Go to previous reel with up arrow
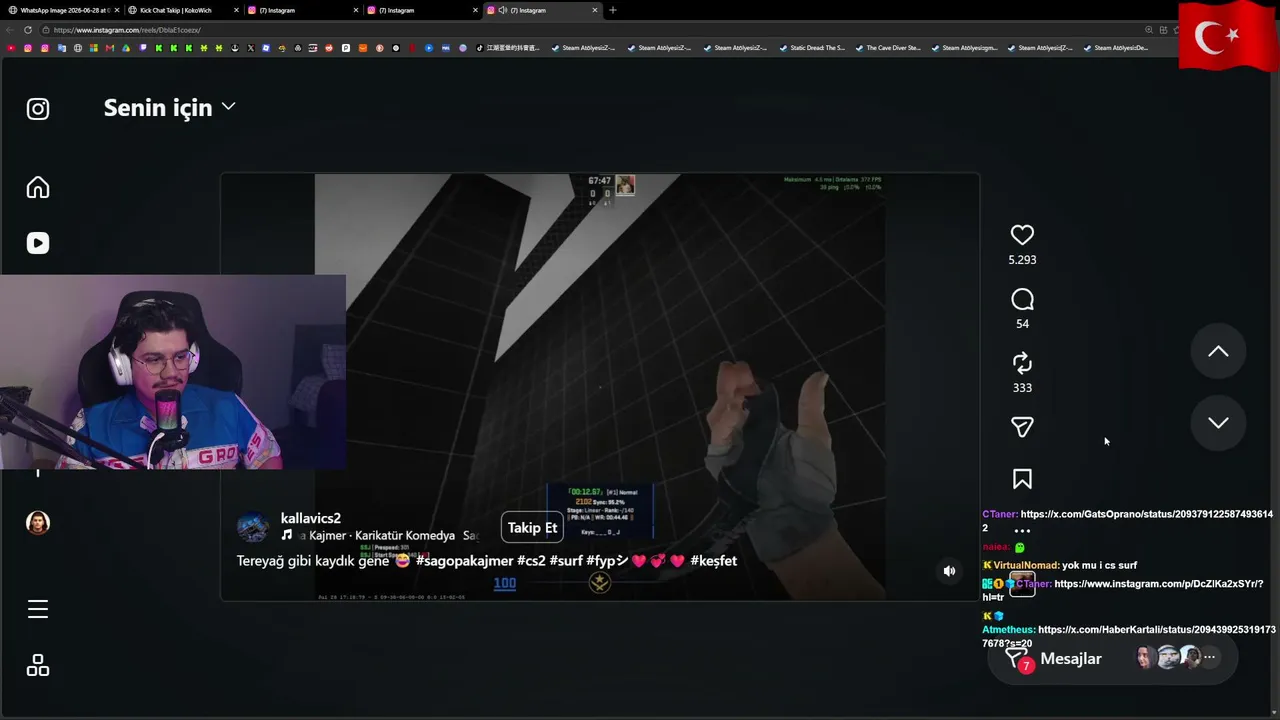Screen dimensions: 1280x720 pos(1218,352)
